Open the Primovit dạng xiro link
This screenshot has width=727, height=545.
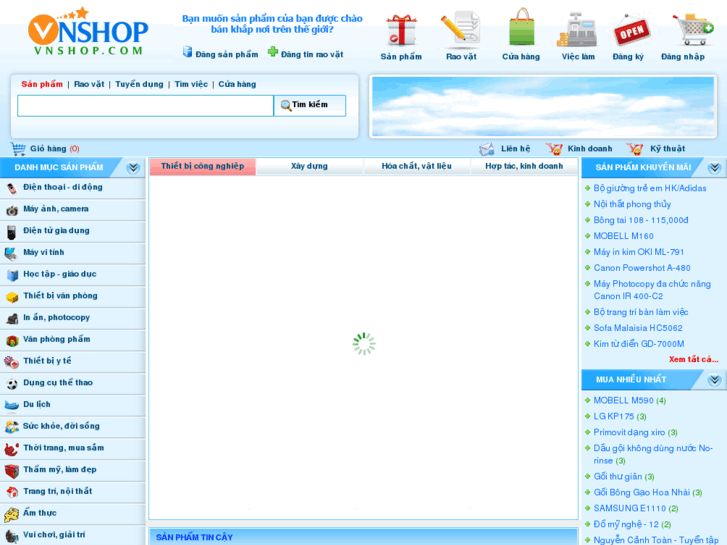[x=629, y=432]
